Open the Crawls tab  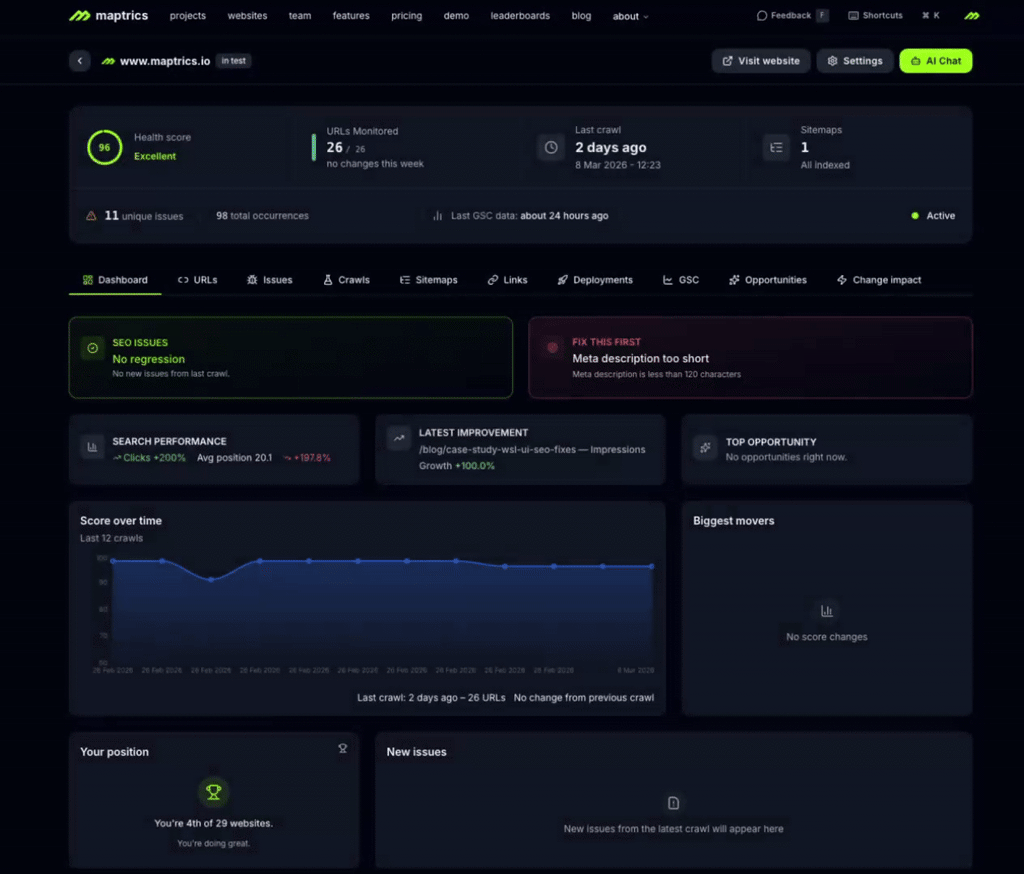coord(346,280)
